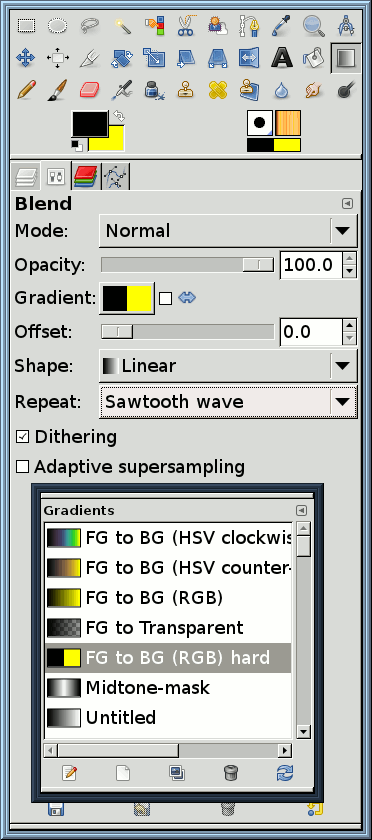This screenshot has width=372, height=840.
Task: Choose the Foreground Select tool
Action: pos(218,25)
